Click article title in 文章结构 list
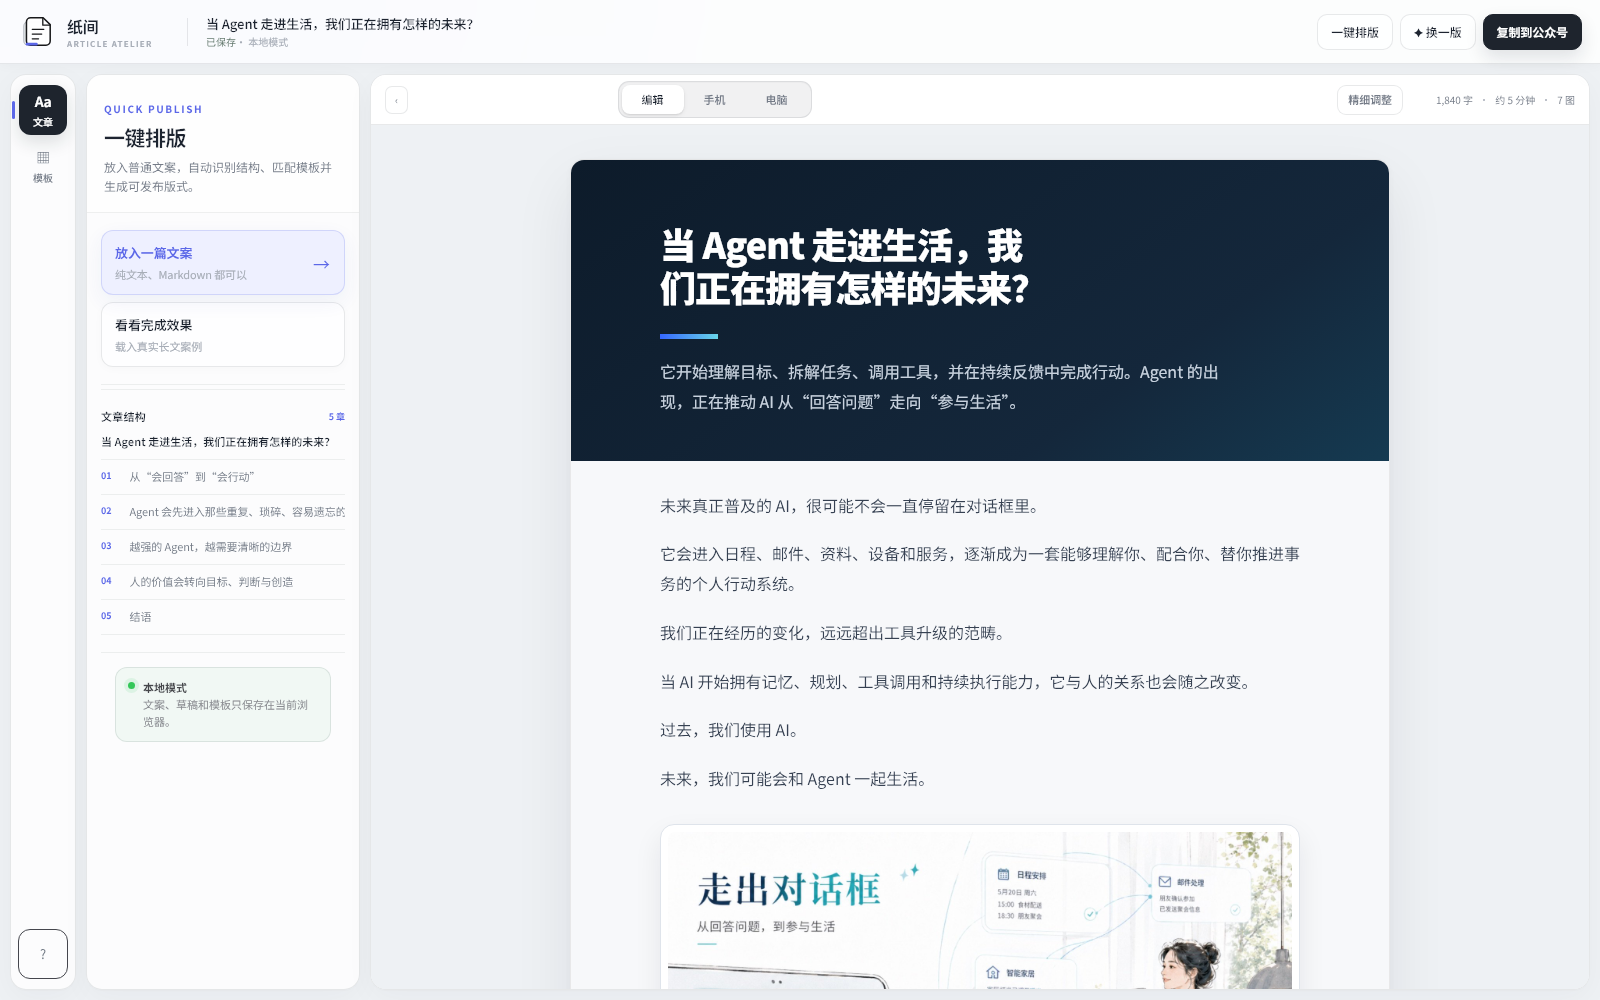Image resolution: width=1600 pixels, height=1000 pixels. click(216, 442)
